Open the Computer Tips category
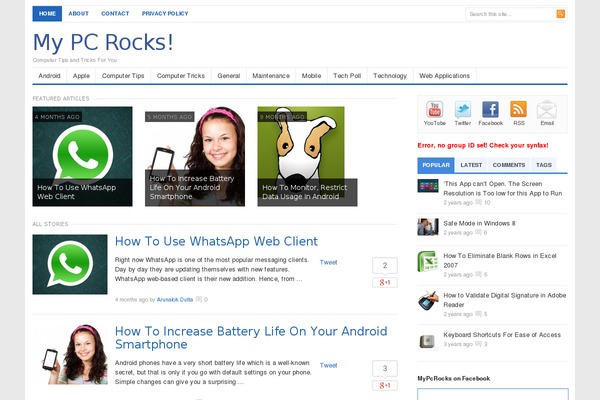The height and width of the screenshot is (400, 600). coord(123,76)
